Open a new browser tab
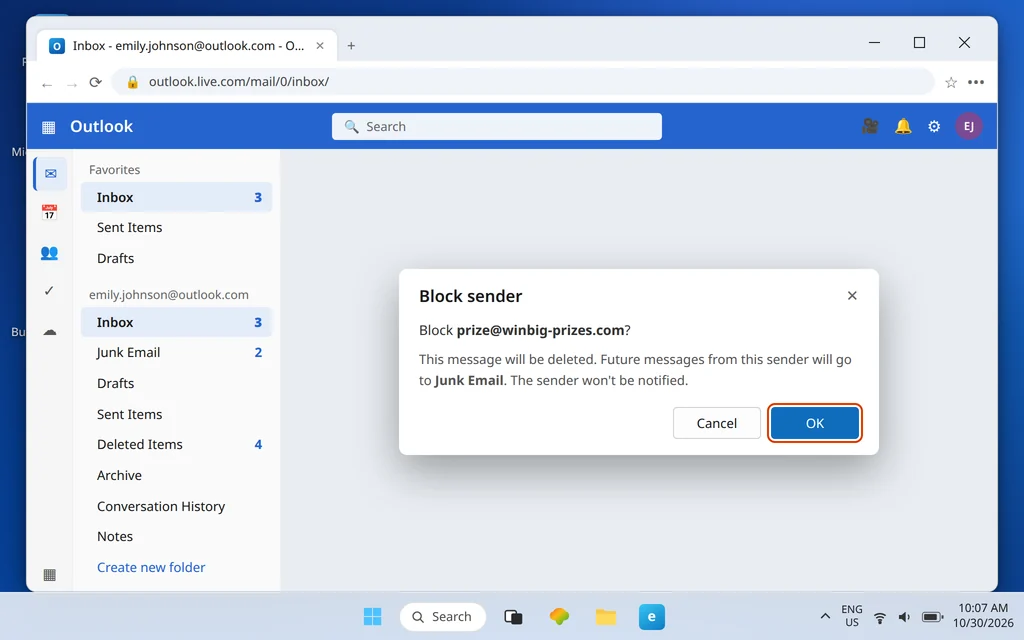 351,46
